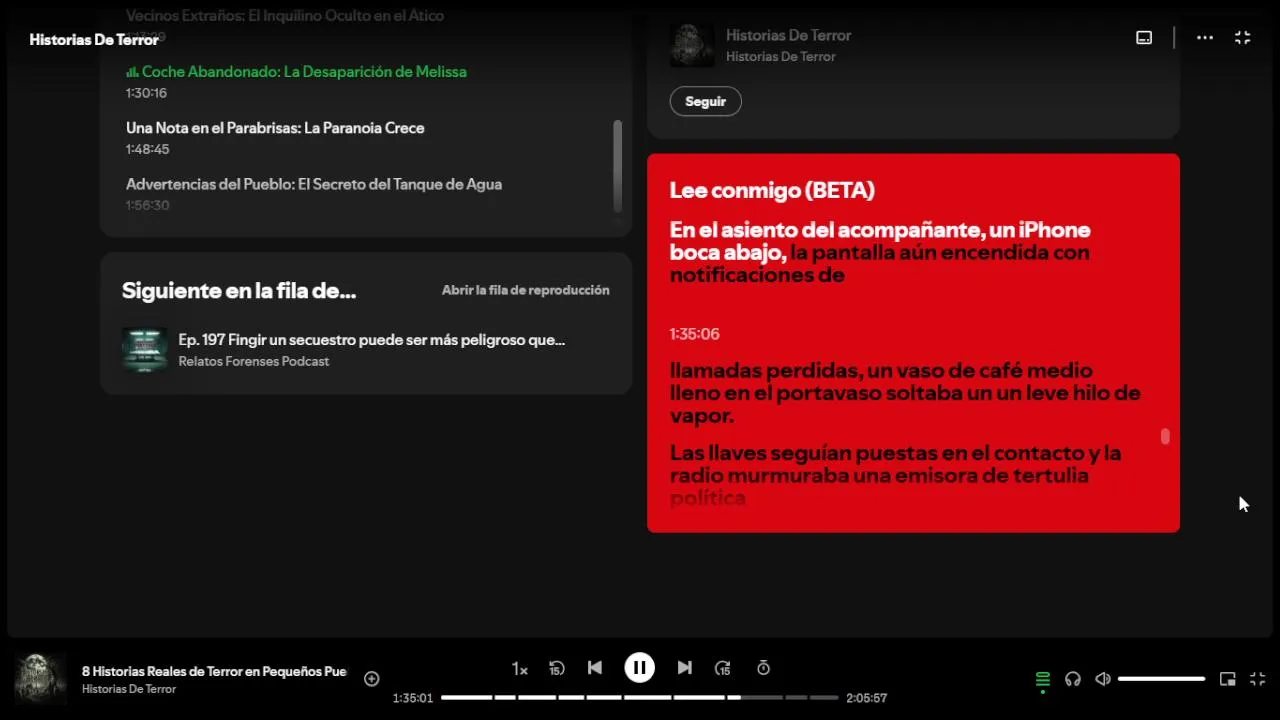1280x720 pixels.
Task: Click the chapter list scrollbar
Action: (617, 165)
